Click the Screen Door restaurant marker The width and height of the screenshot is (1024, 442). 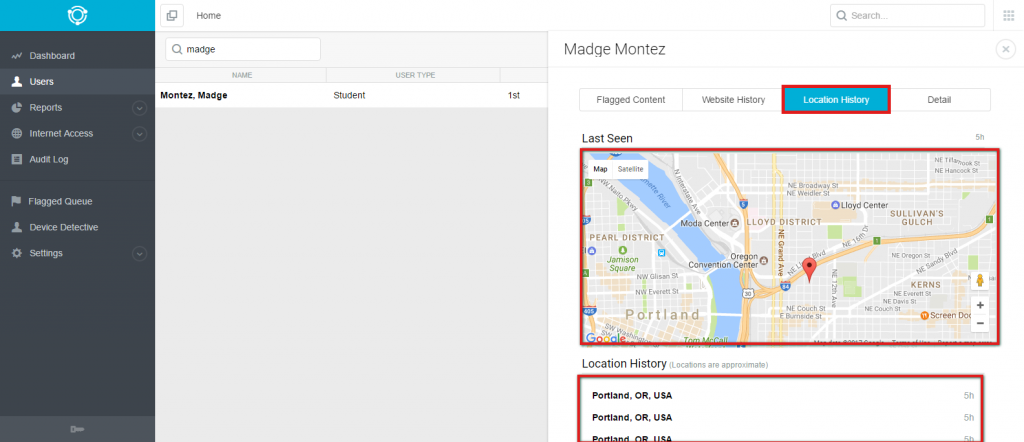click(925, 315)
